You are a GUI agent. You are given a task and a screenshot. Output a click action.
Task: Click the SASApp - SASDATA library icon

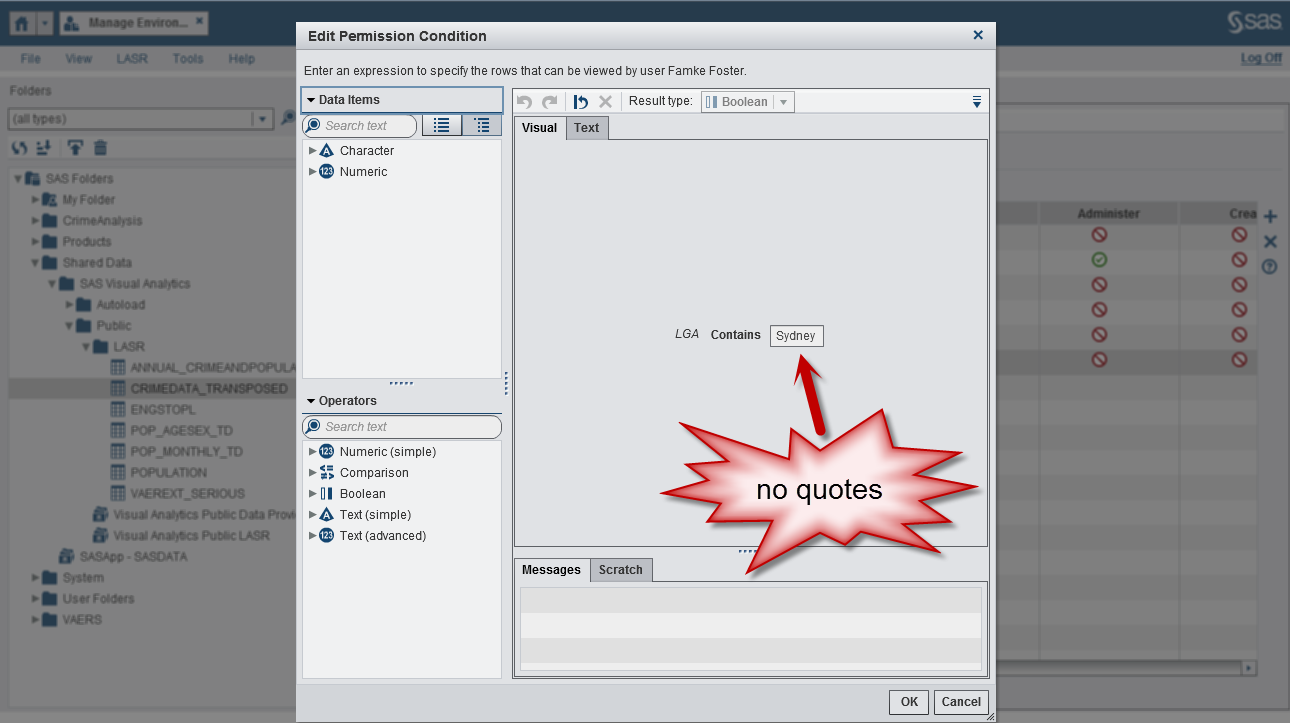click(66, 556)
